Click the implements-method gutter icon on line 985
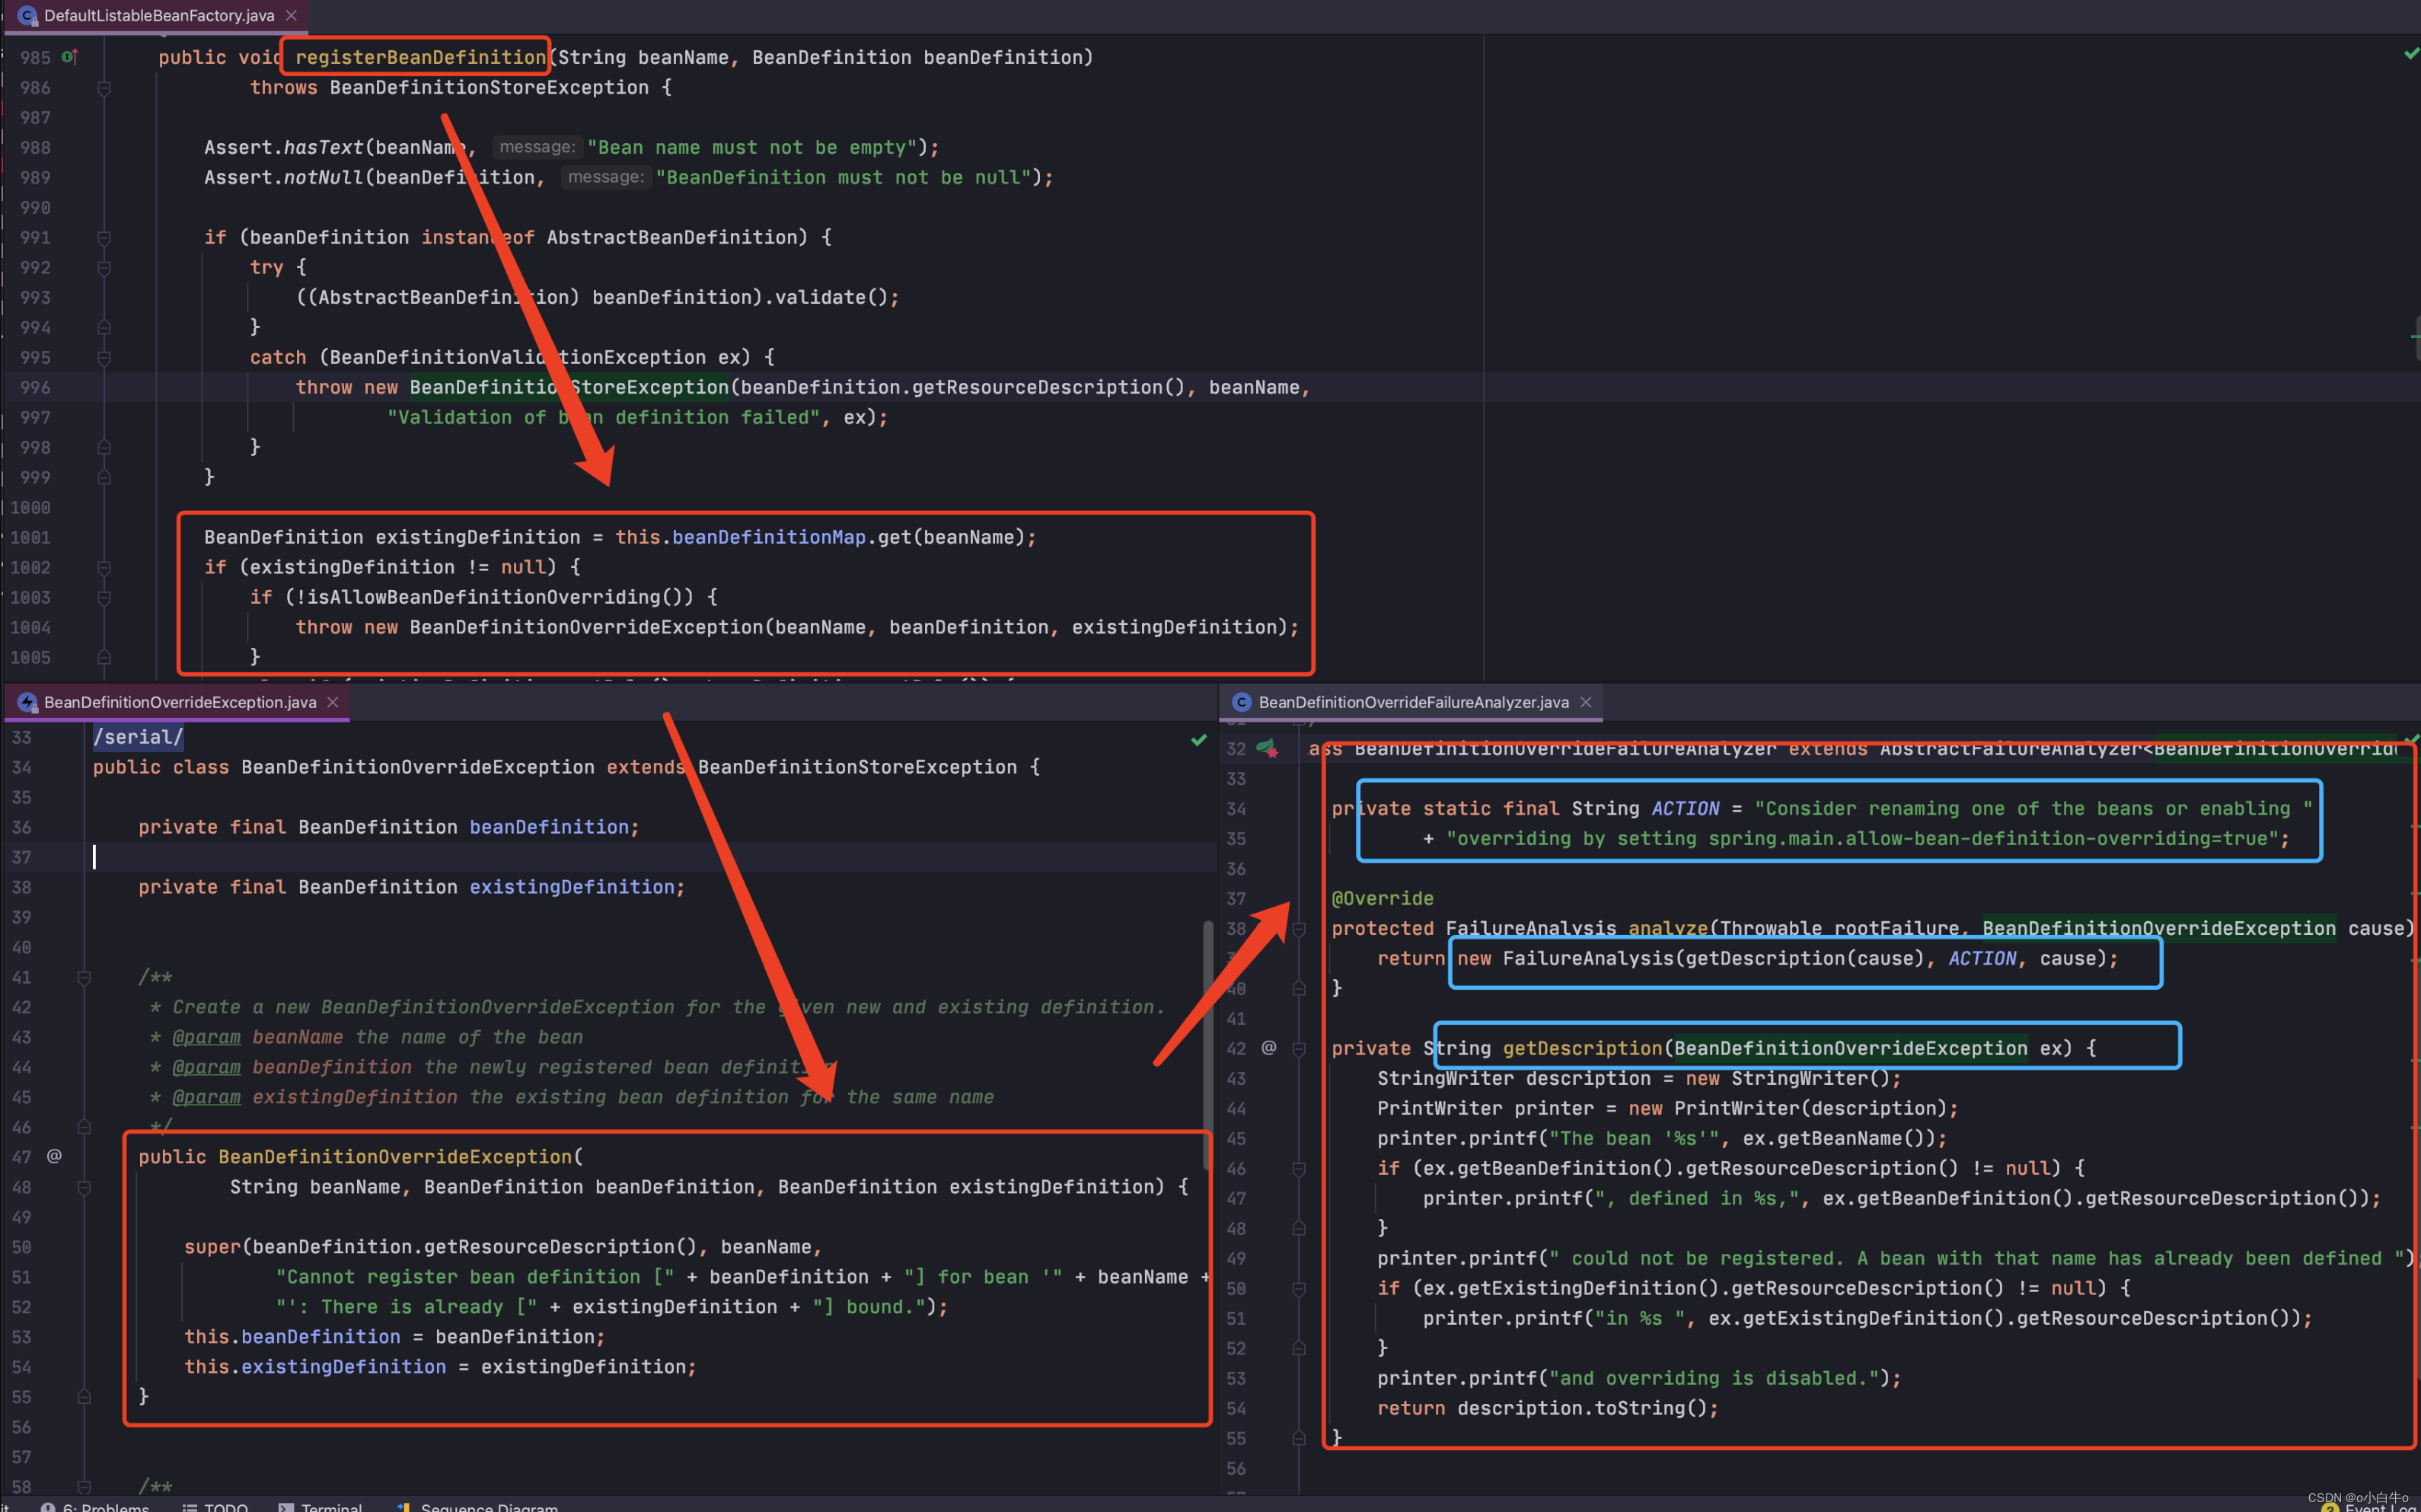Viewport: 2421px width, 1512px height. [69, 57]
